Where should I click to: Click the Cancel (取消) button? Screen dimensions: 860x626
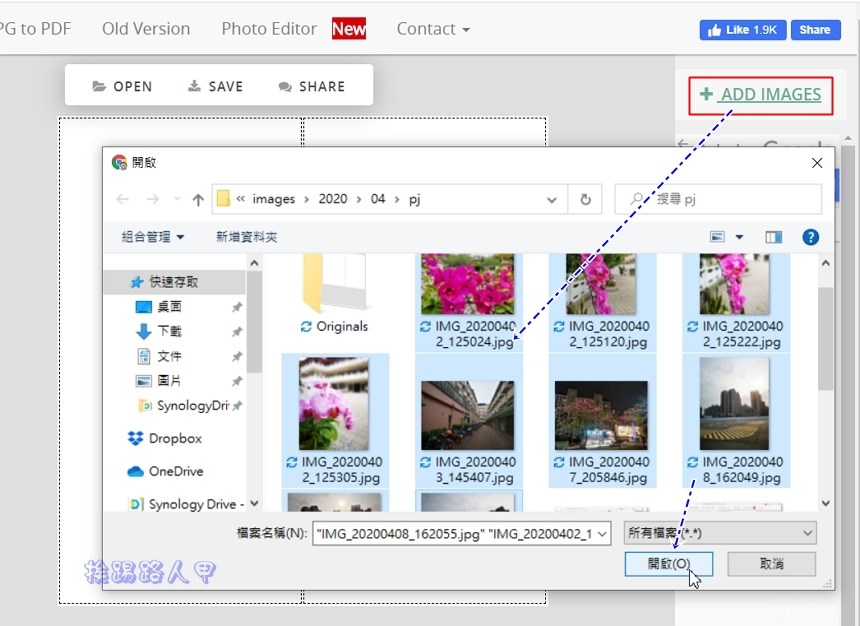pos(772,563)
